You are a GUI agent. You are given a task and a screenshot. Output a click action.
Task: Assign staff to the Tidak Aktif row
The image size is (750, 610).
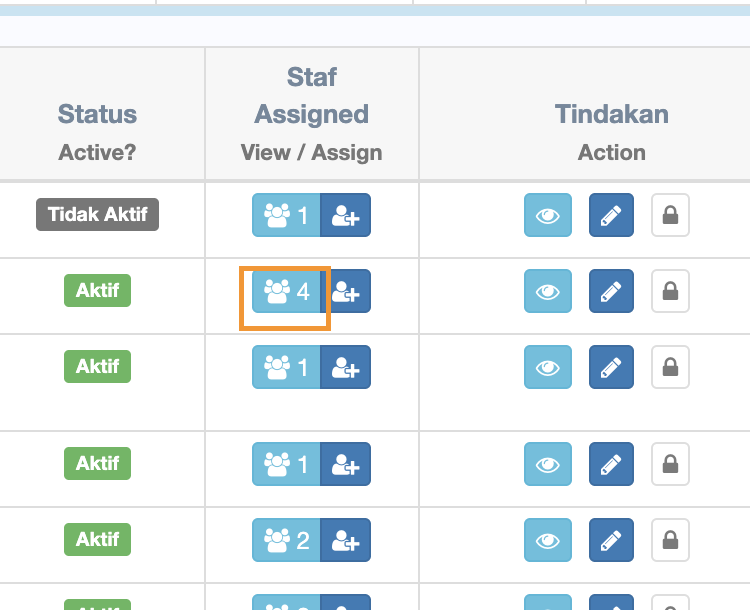coord(345,215)
